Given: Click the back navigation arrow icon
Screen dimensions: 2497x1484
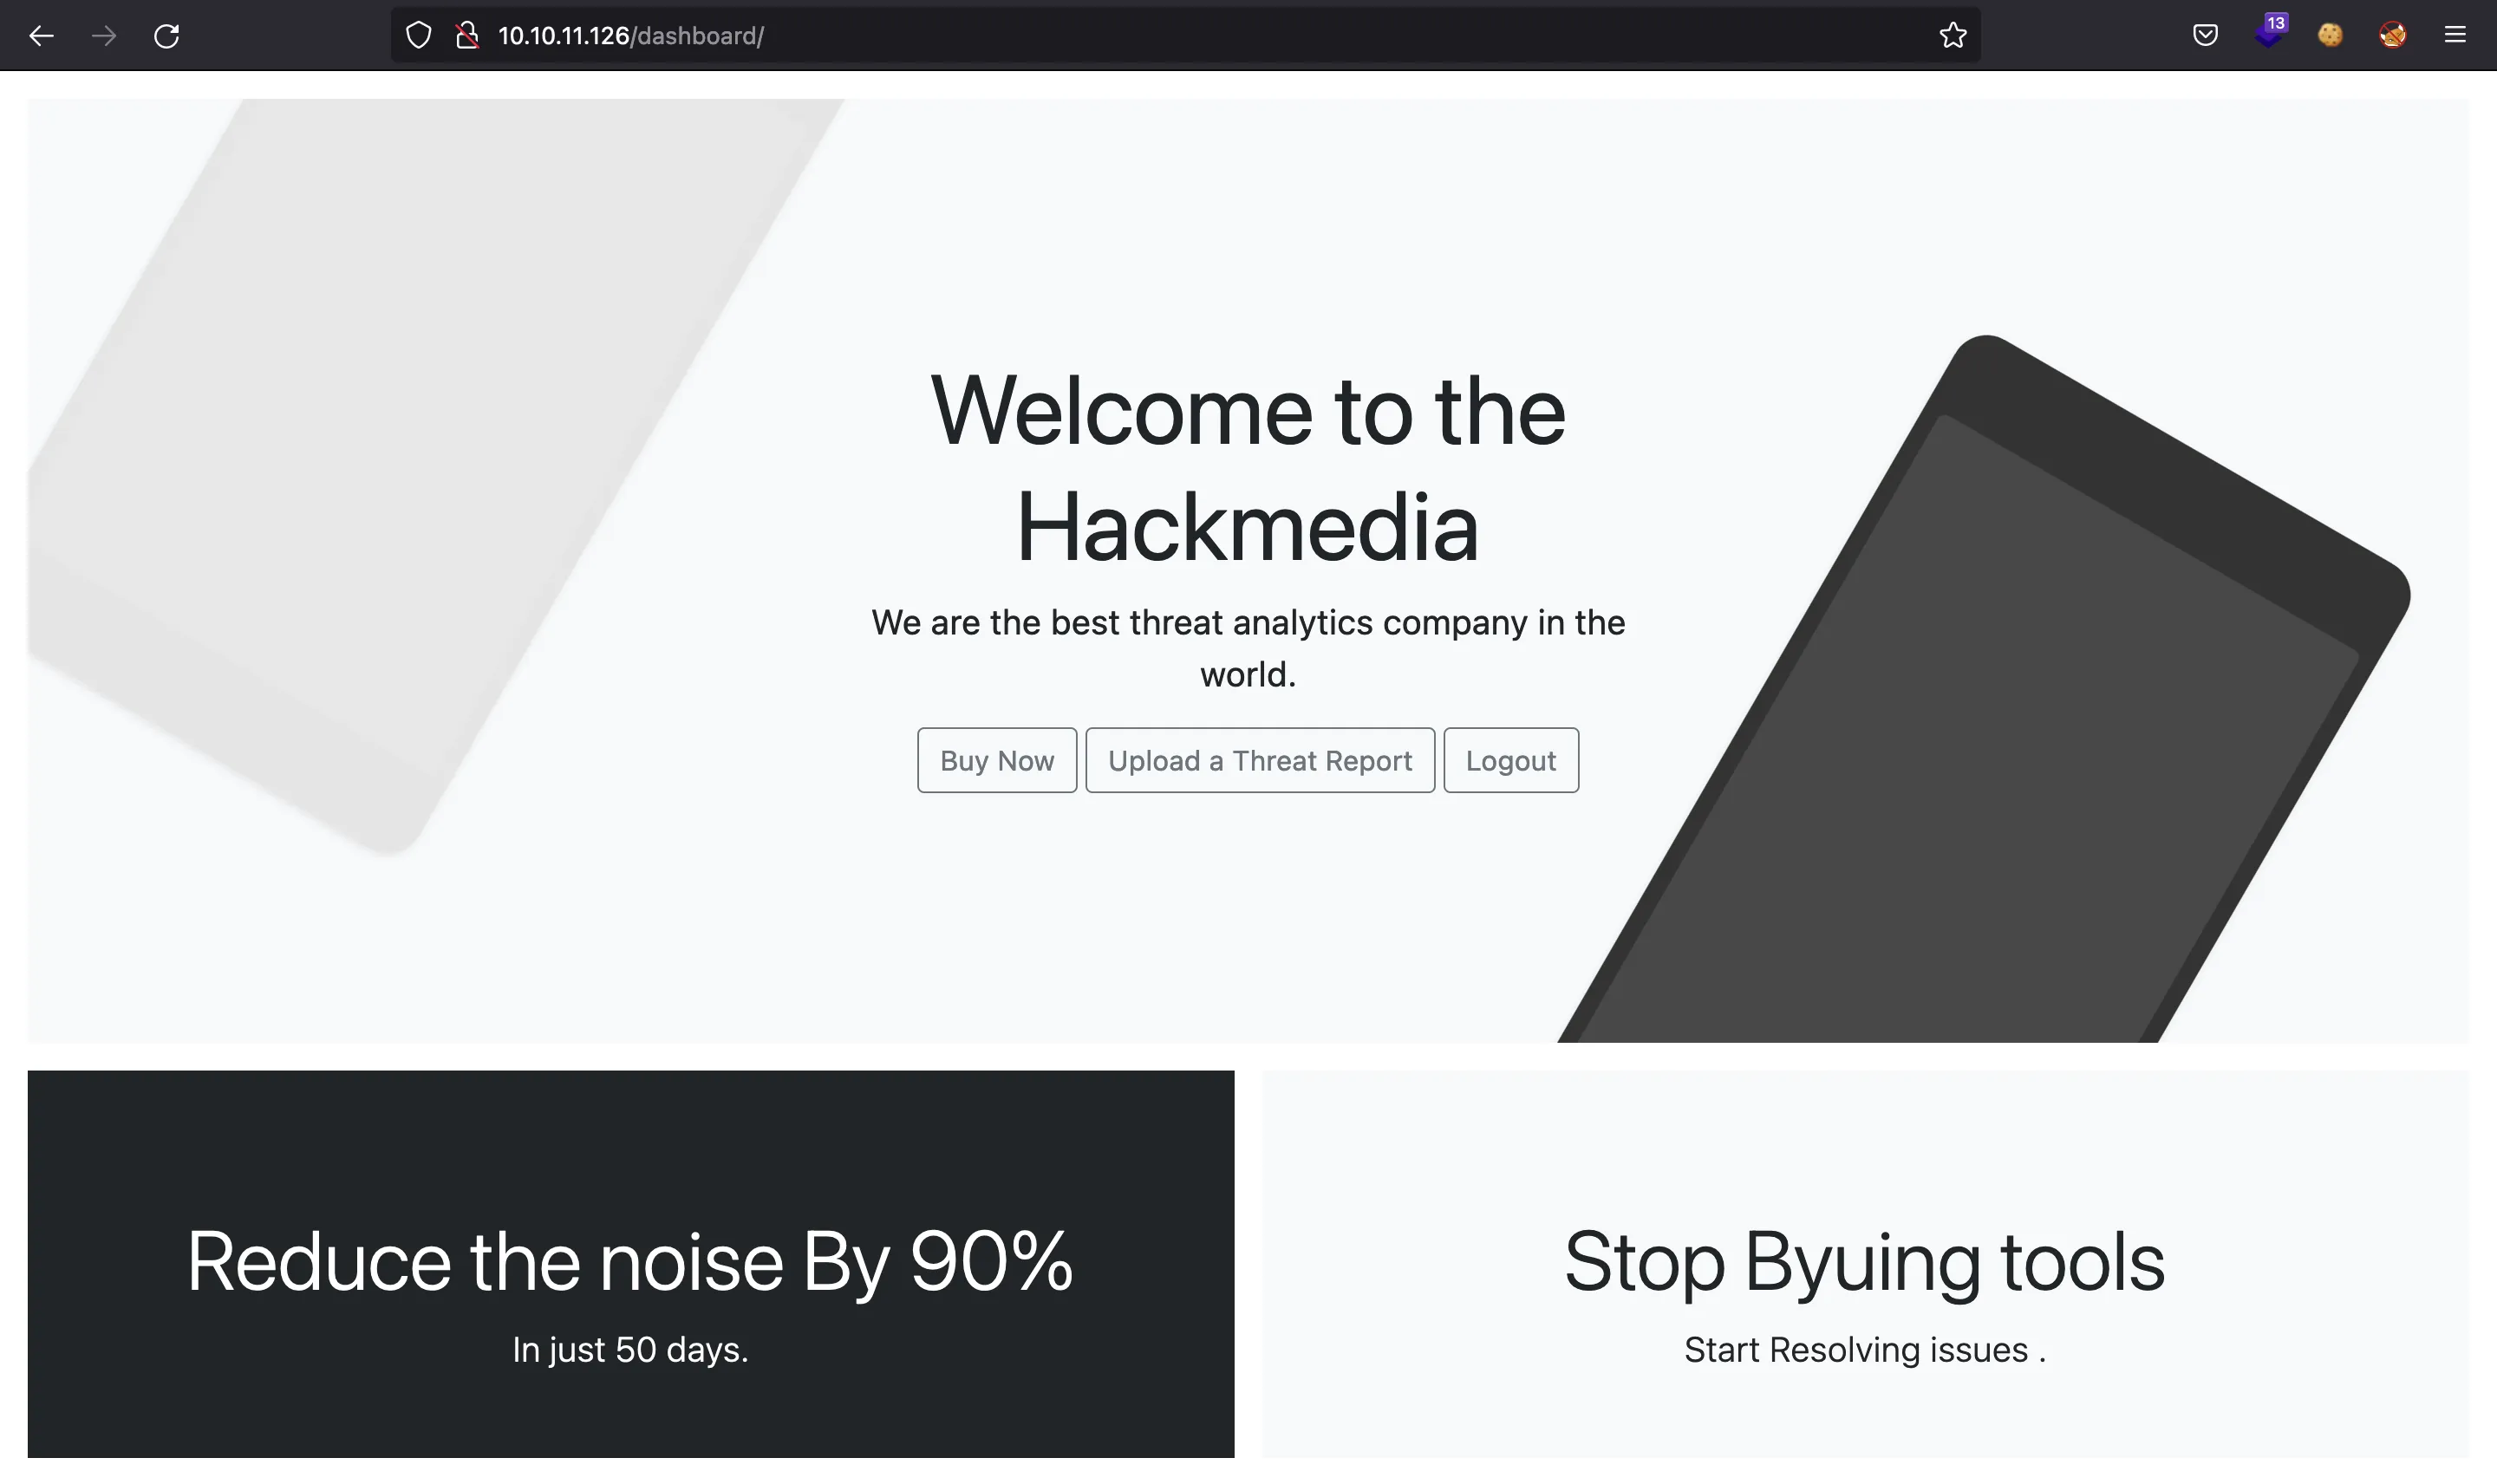Looking at the screenshot, I should [x=39, y=34].
